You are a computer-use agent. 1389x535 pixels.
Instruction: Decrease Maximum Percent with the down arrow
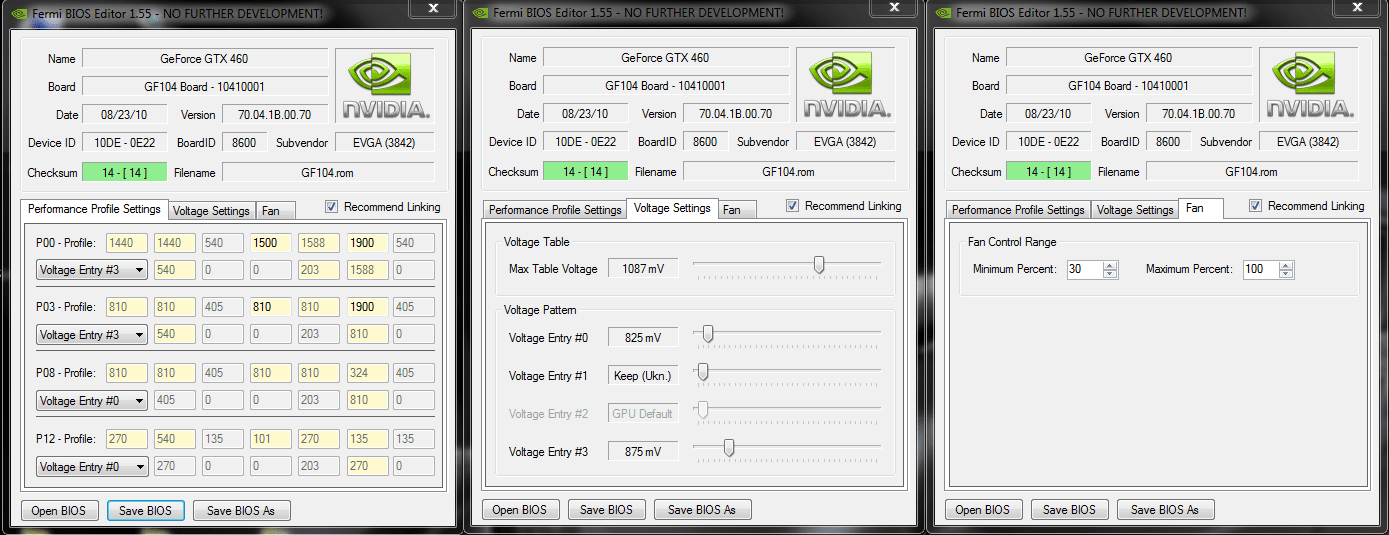click(x=1286, y=274)
